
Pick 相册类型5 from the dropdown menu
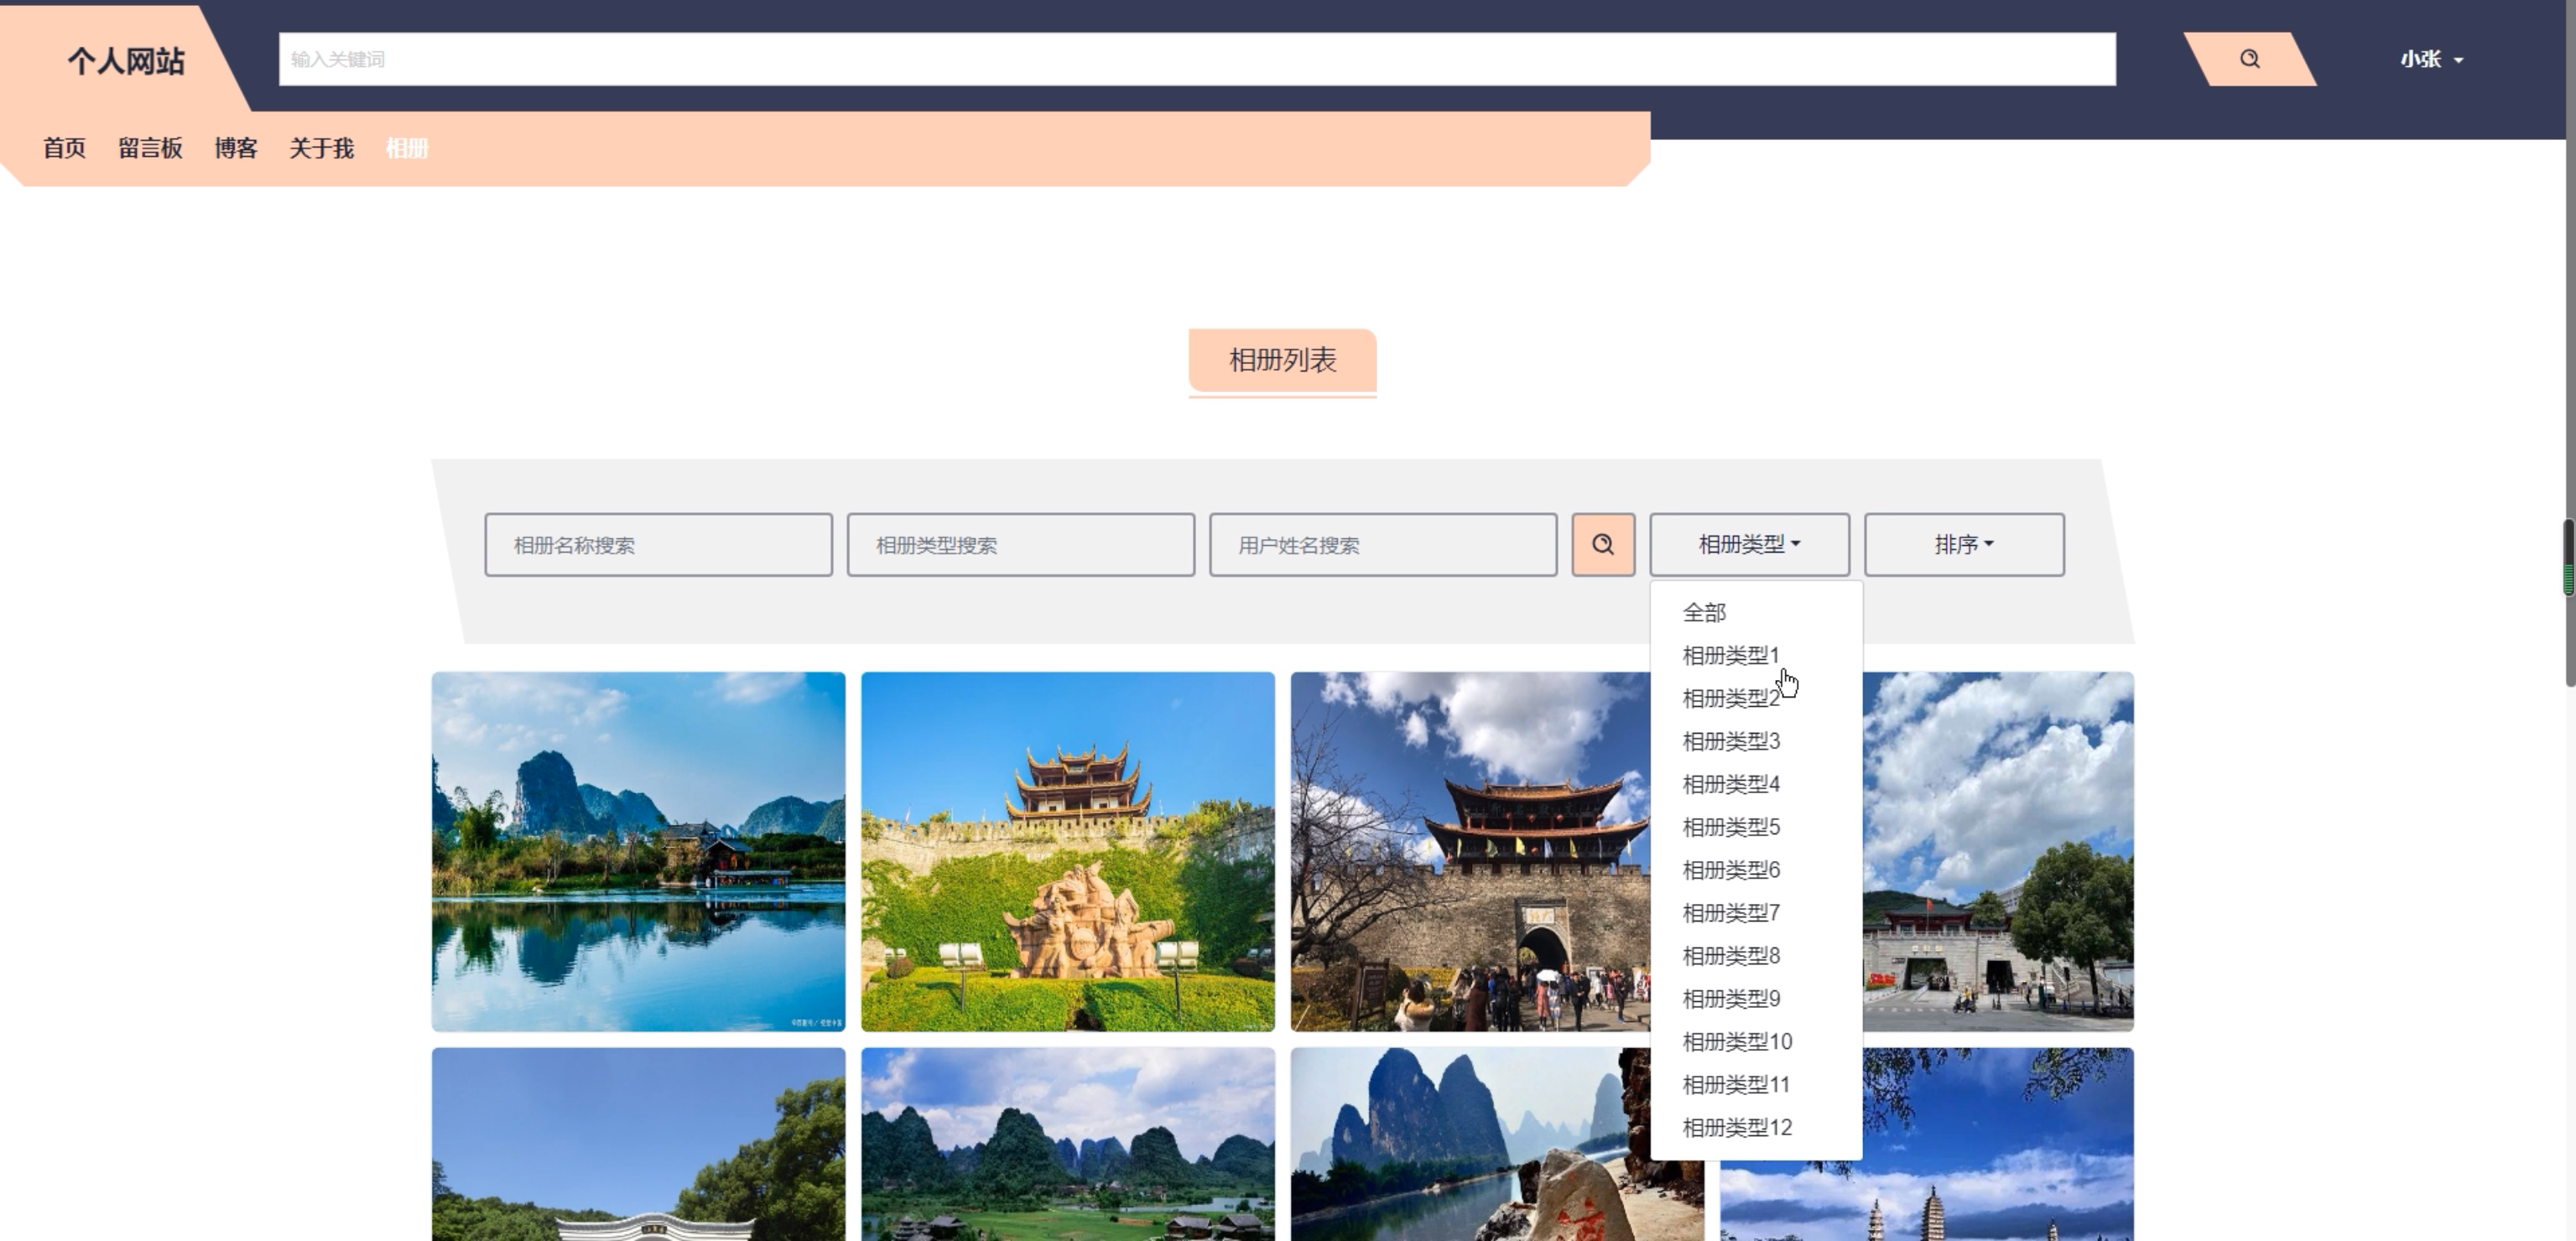point(1731,827)
